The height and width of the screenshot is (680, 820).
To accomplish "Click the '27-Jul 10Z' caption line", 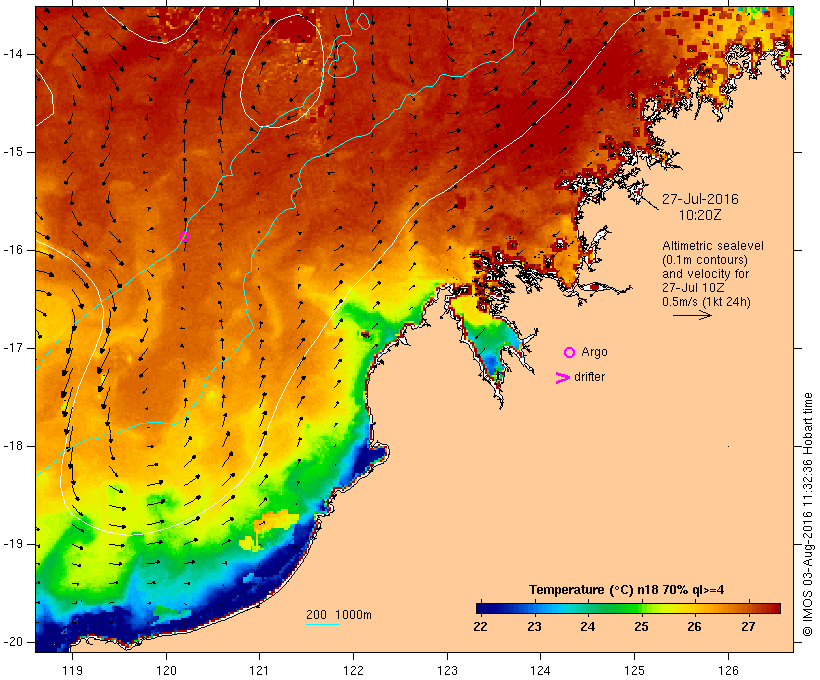I will (693, 288).
